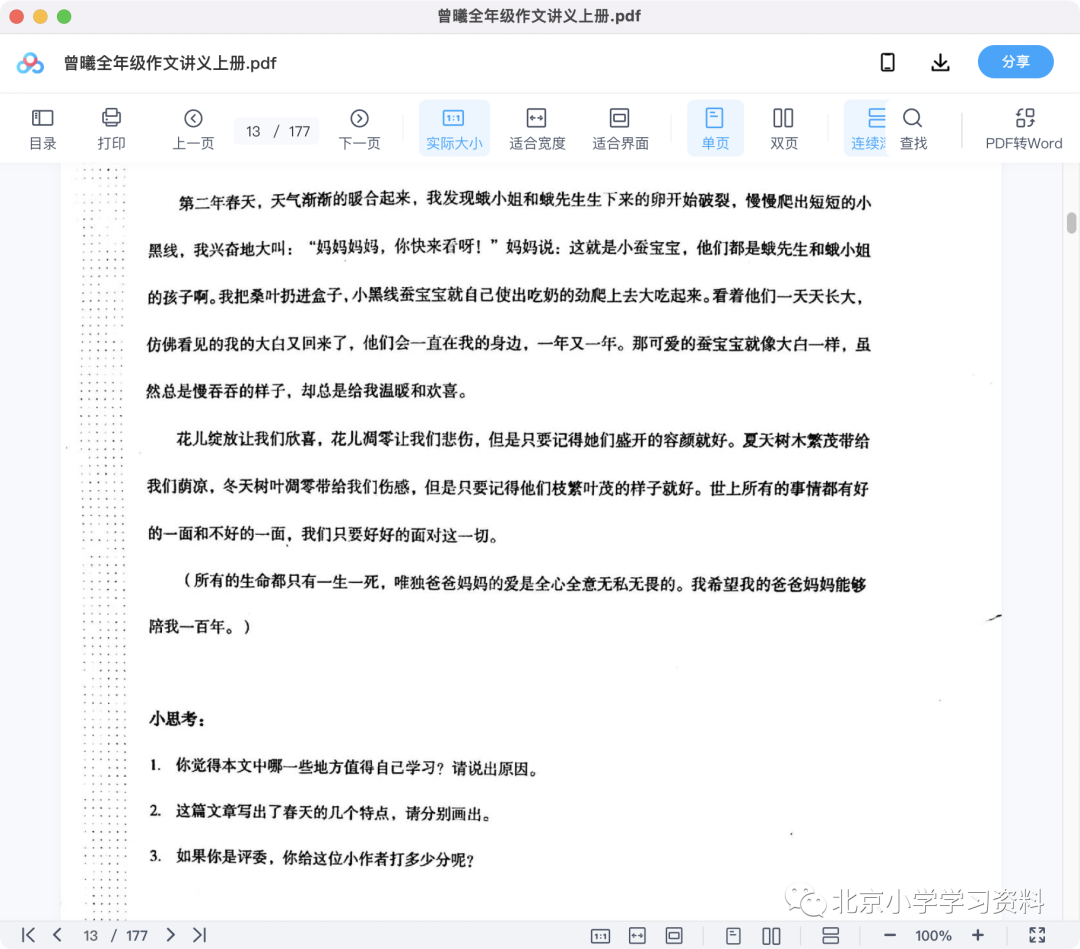Go to previous page in bottom bar

(x=58, y=935)
